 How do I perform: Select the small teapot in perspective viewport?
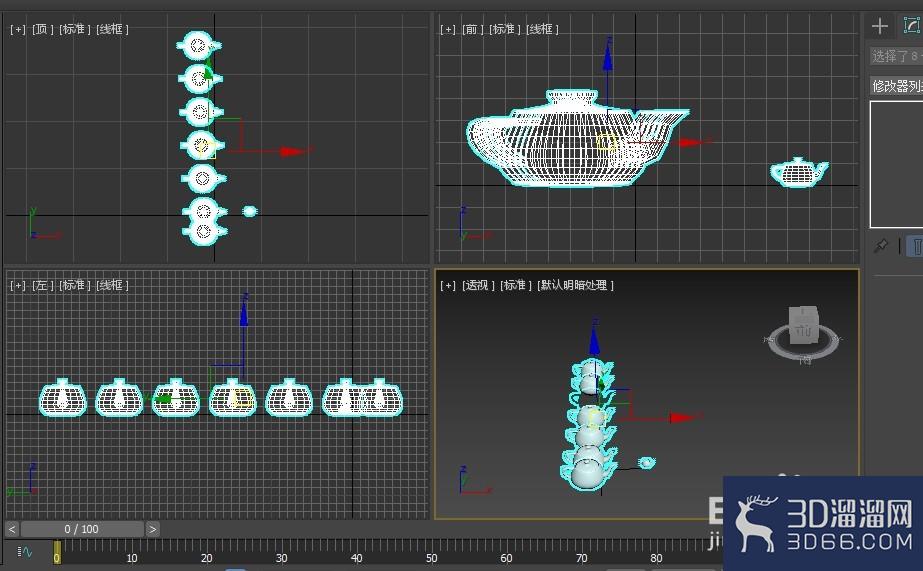point(646,463)
